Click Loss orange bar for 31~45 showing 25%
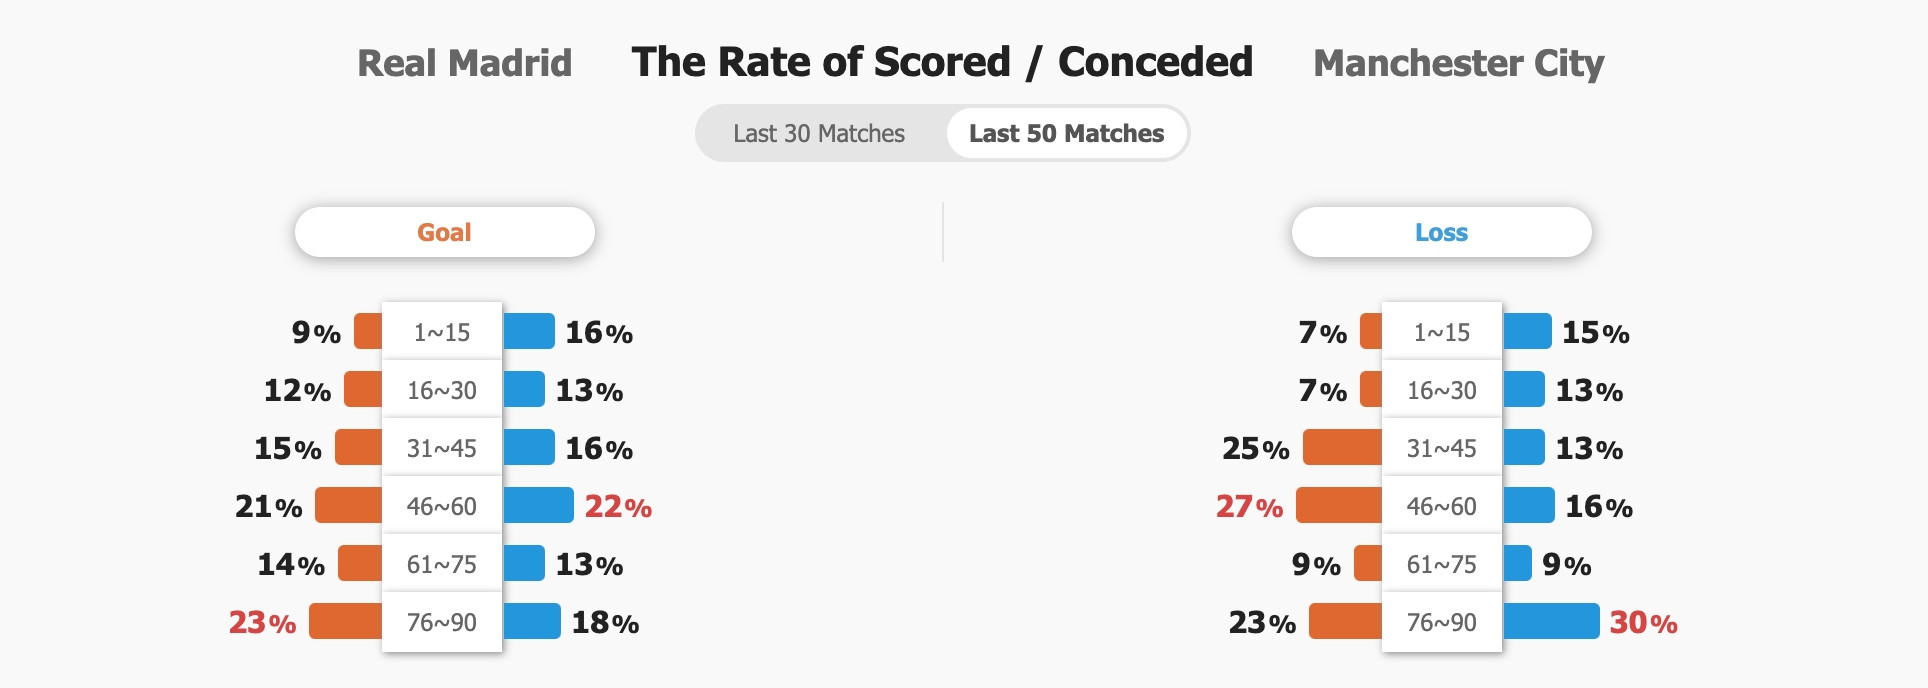Screen dimensions: 1928x688 [1343, 447]
